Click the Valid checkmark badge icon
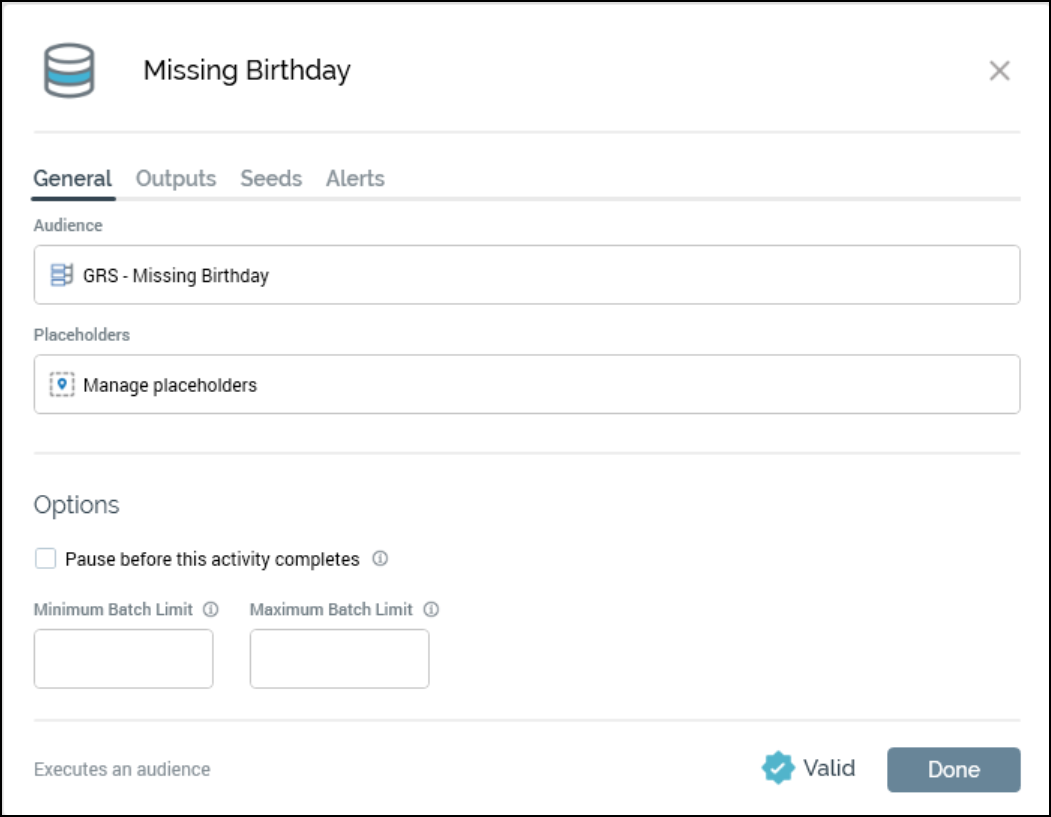Screen dimensions: 1051x817 [x=777, y=768]
